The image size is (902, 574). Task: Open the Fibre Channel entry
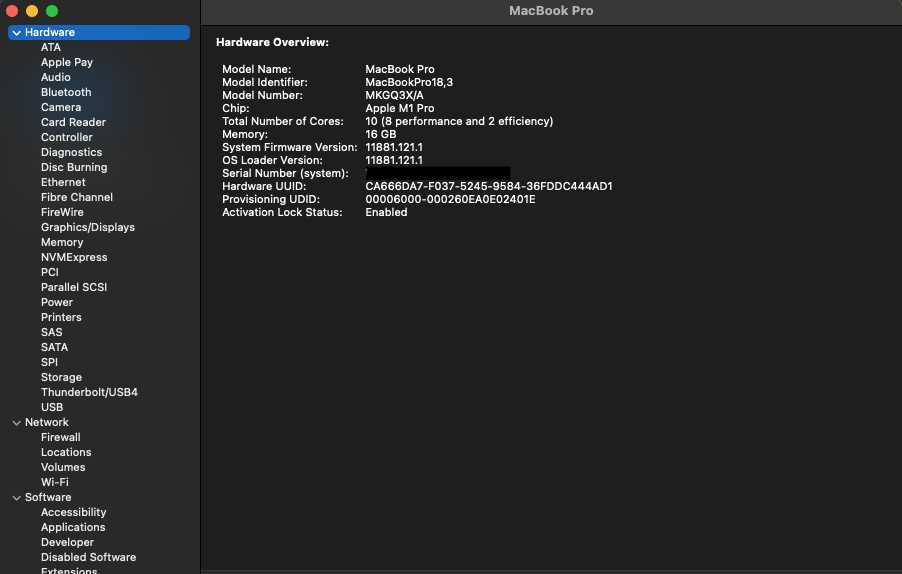tap(77, 197)
